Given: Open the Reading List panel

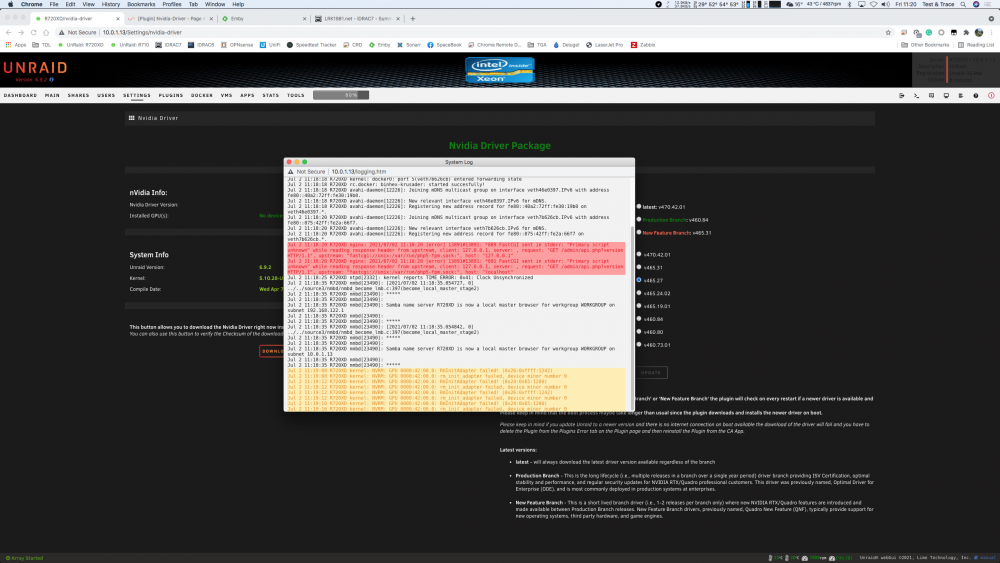Looking at the screenshot, I should click(x=976, y=45).
